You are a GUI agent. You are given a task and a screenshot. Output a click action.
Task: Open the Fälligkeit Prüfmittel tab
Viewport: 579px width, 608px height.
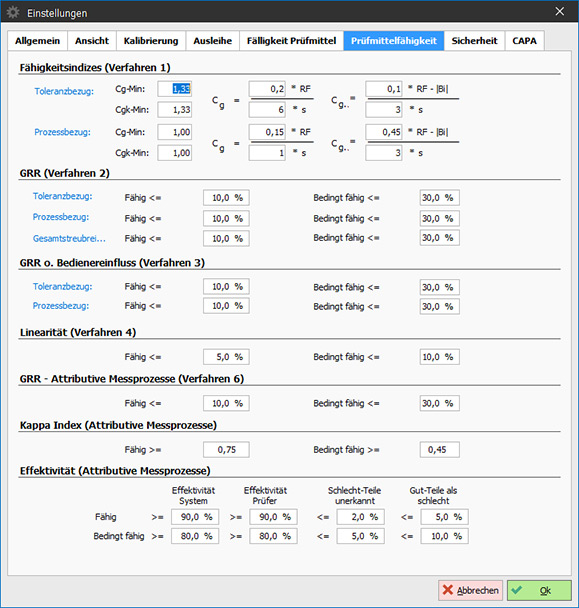[x=291, y=41]
